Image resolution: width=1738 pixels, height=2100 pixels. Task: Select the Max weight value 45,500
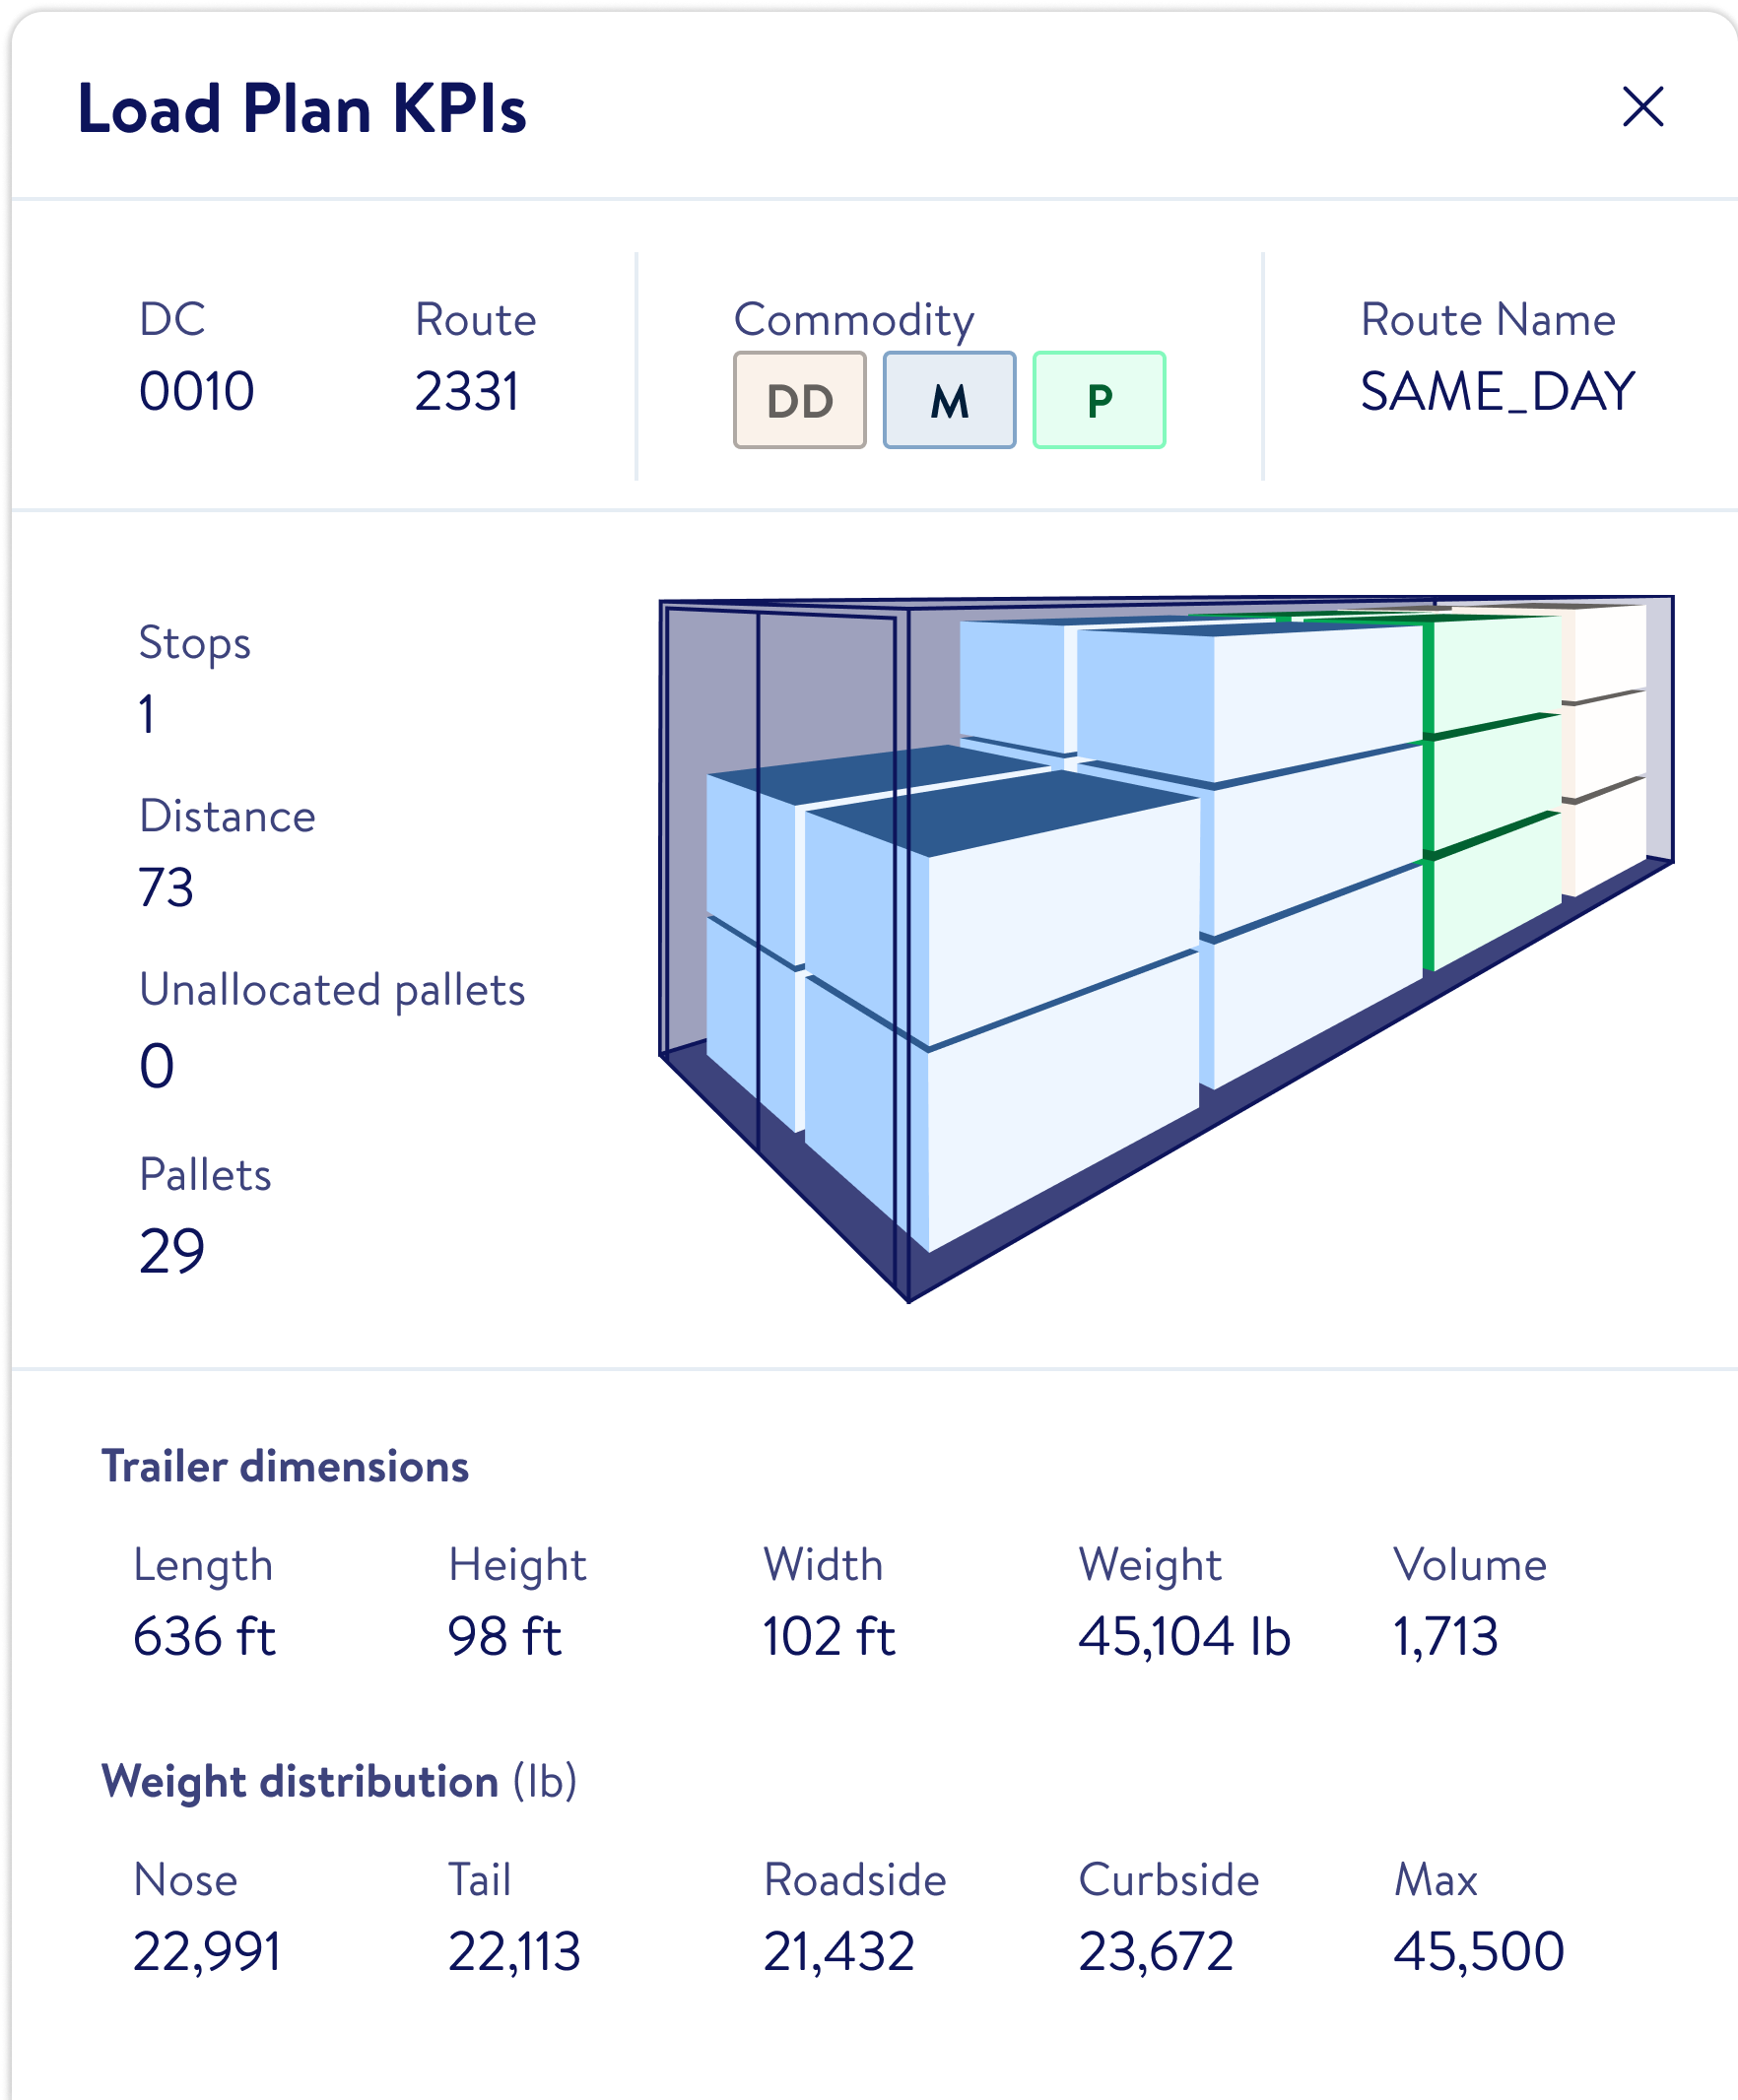coord(1478,1951)
